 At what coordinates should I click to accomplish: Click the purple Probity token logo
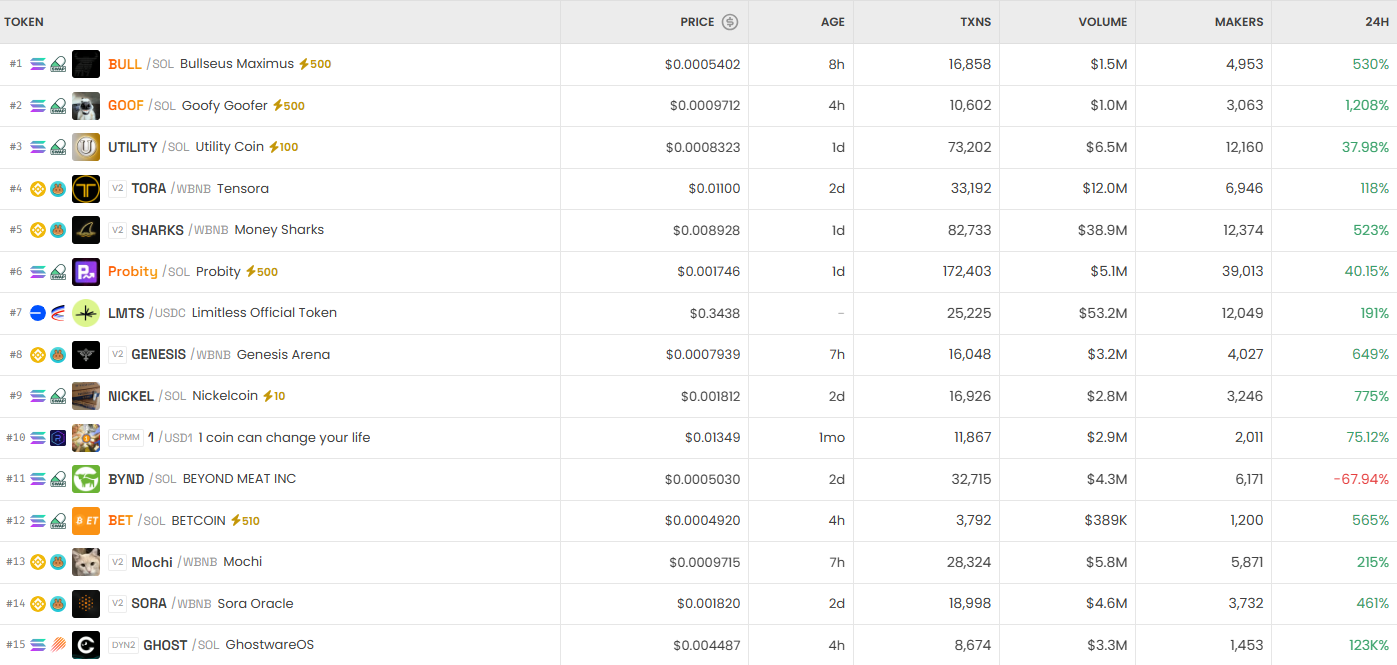86,272
